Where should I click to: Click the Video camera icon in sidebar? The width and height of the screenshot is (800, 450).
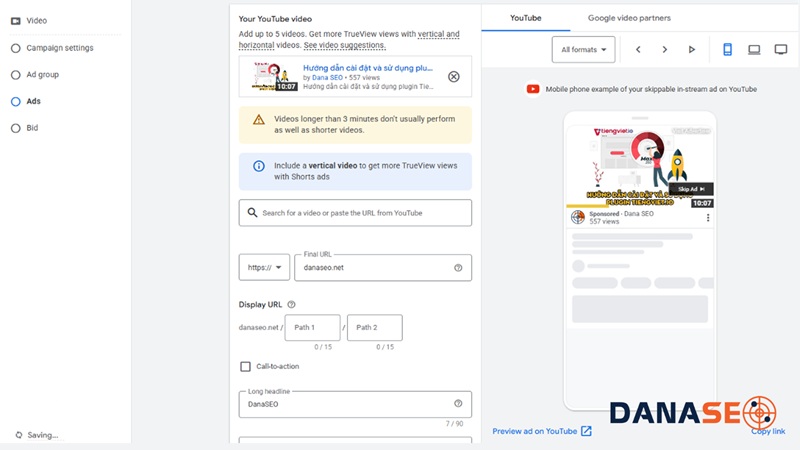[16, 21]
